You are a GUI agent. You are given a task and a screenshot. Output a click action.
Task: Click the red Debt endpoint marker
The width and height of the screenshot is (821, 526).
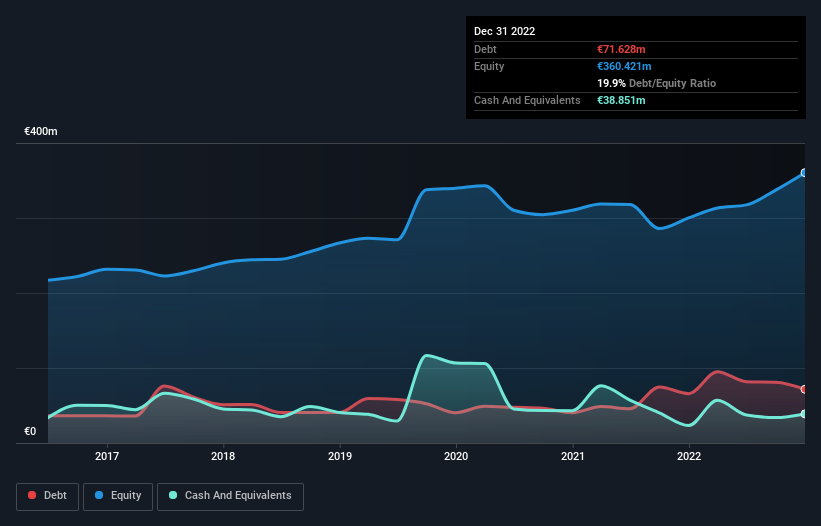804,389
